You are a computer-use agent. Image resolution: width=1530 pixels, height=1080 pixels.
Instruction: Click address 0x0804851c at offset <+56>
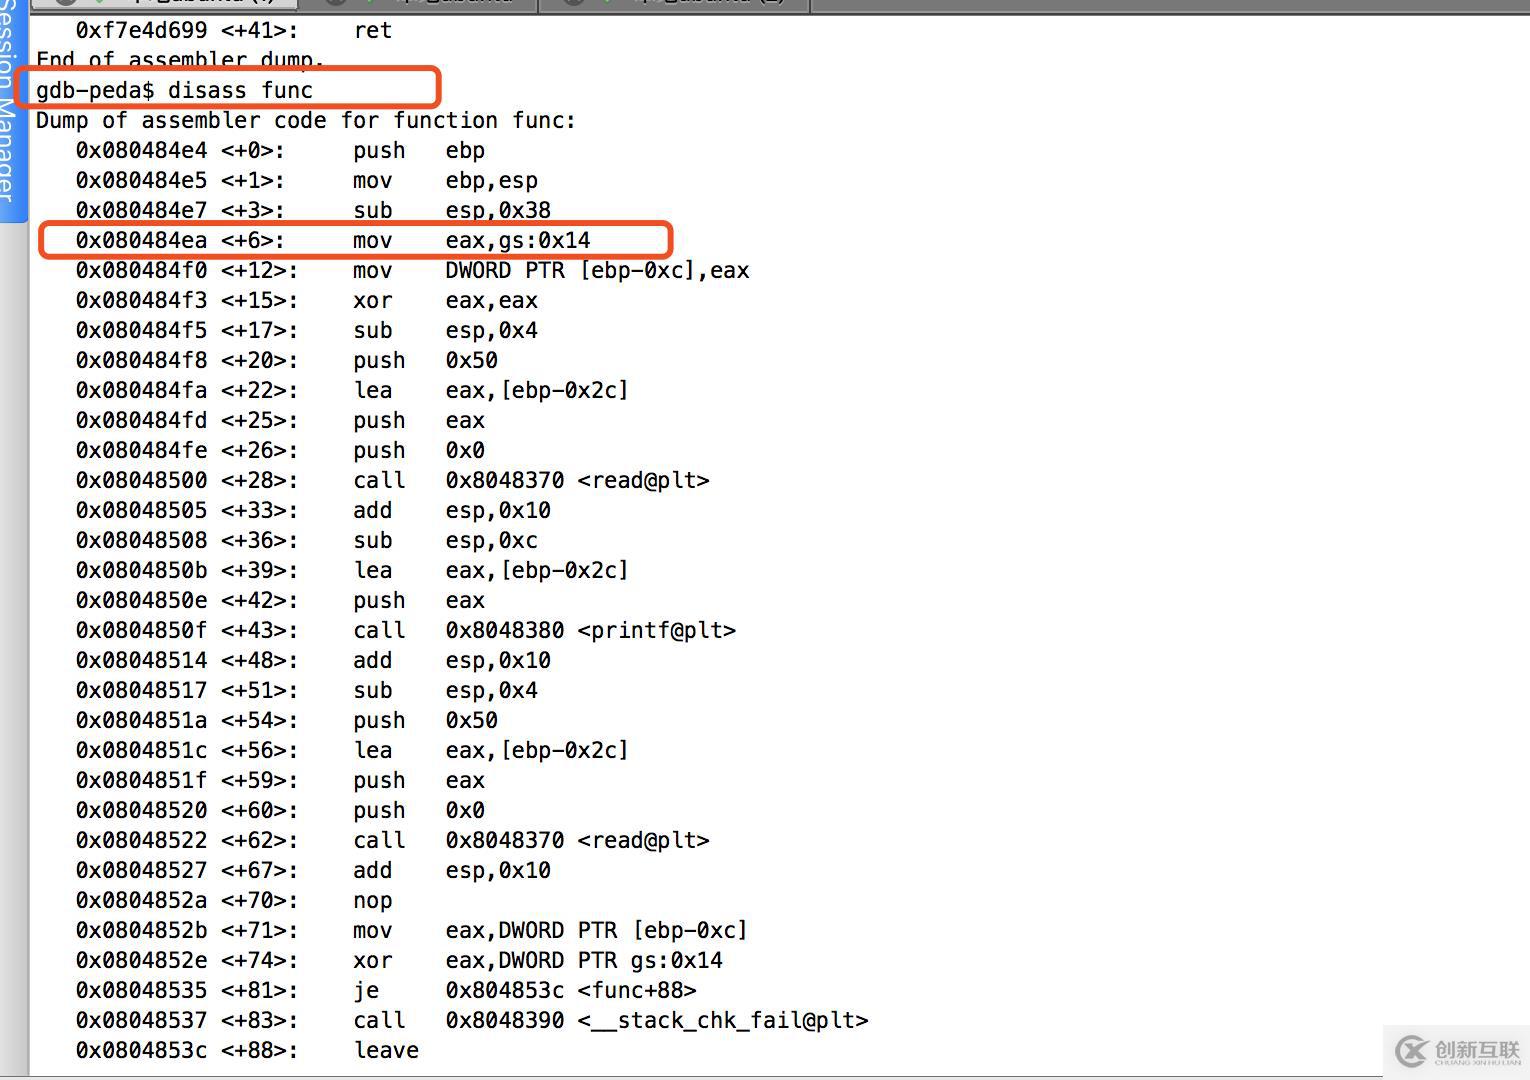(141, 750)
